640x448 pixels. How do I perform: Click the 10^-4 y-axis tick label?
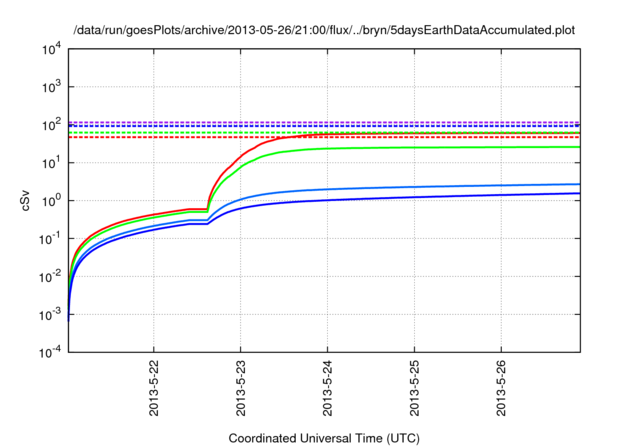[x=50, y=352]
